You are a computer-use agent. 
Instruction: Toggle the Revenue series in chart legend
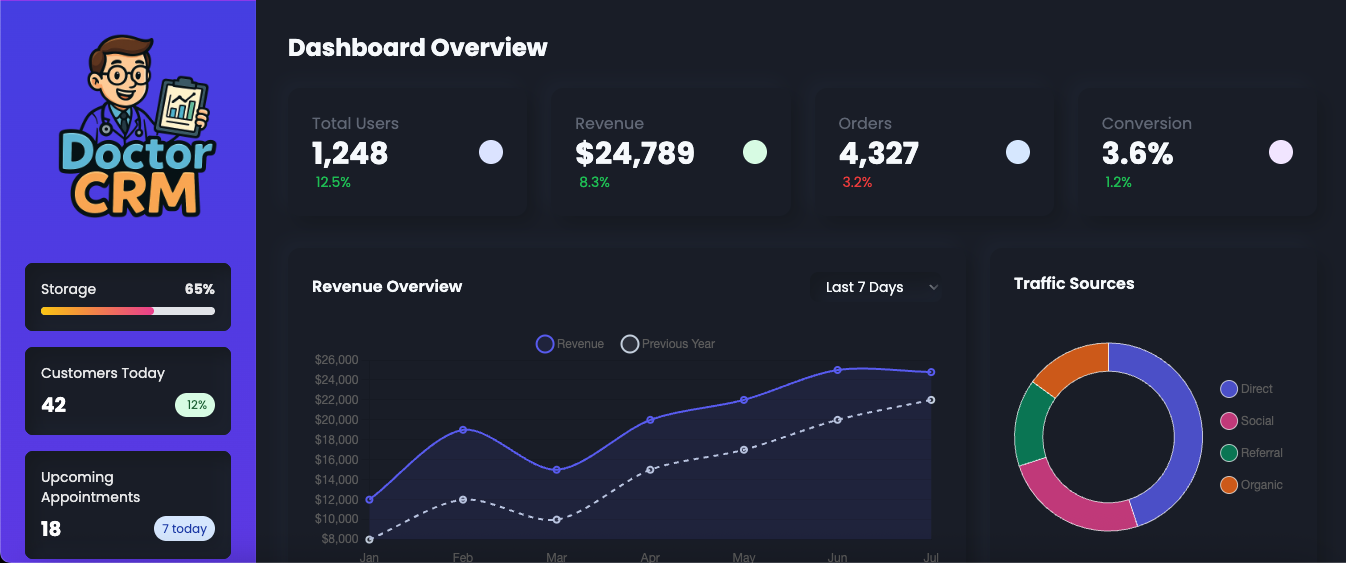coord(570,344)
